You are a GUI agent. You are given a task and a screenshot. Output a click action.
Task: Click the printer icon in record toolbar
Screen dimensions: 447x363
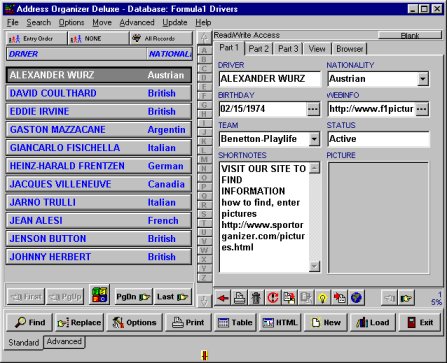pyautogui.click(x=239, y=297)
